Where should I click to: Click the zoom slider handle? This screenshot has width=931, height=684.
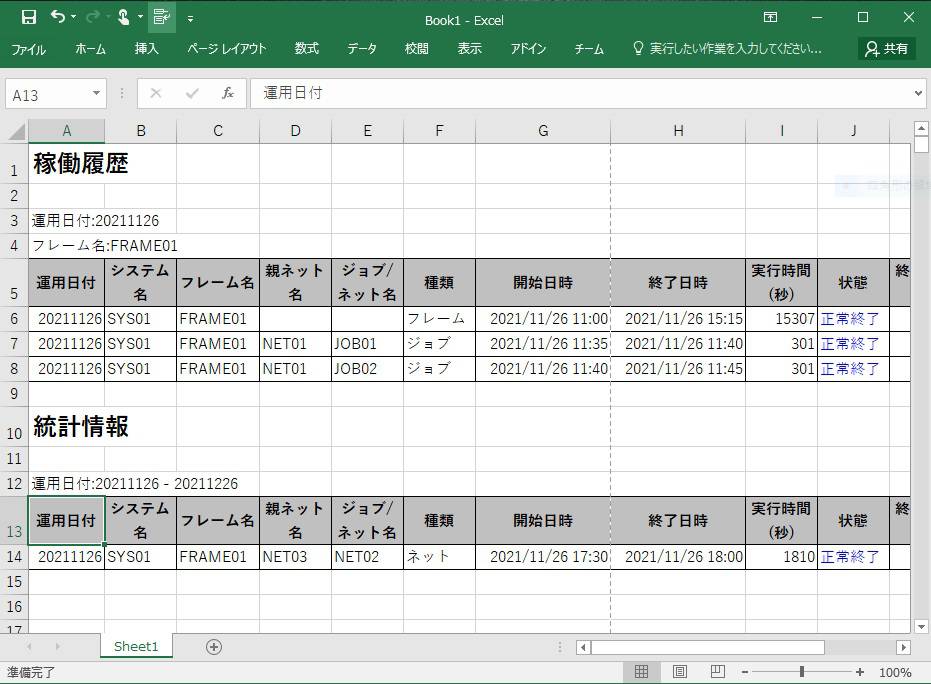click(802, 672)
